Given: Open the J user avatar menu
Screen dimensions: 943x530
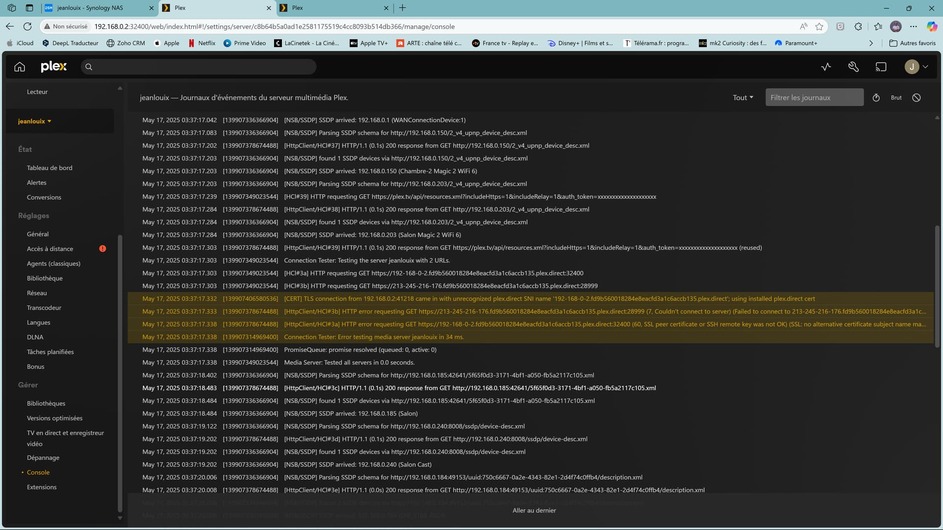Looking at the screenshot, I should 912,67.
